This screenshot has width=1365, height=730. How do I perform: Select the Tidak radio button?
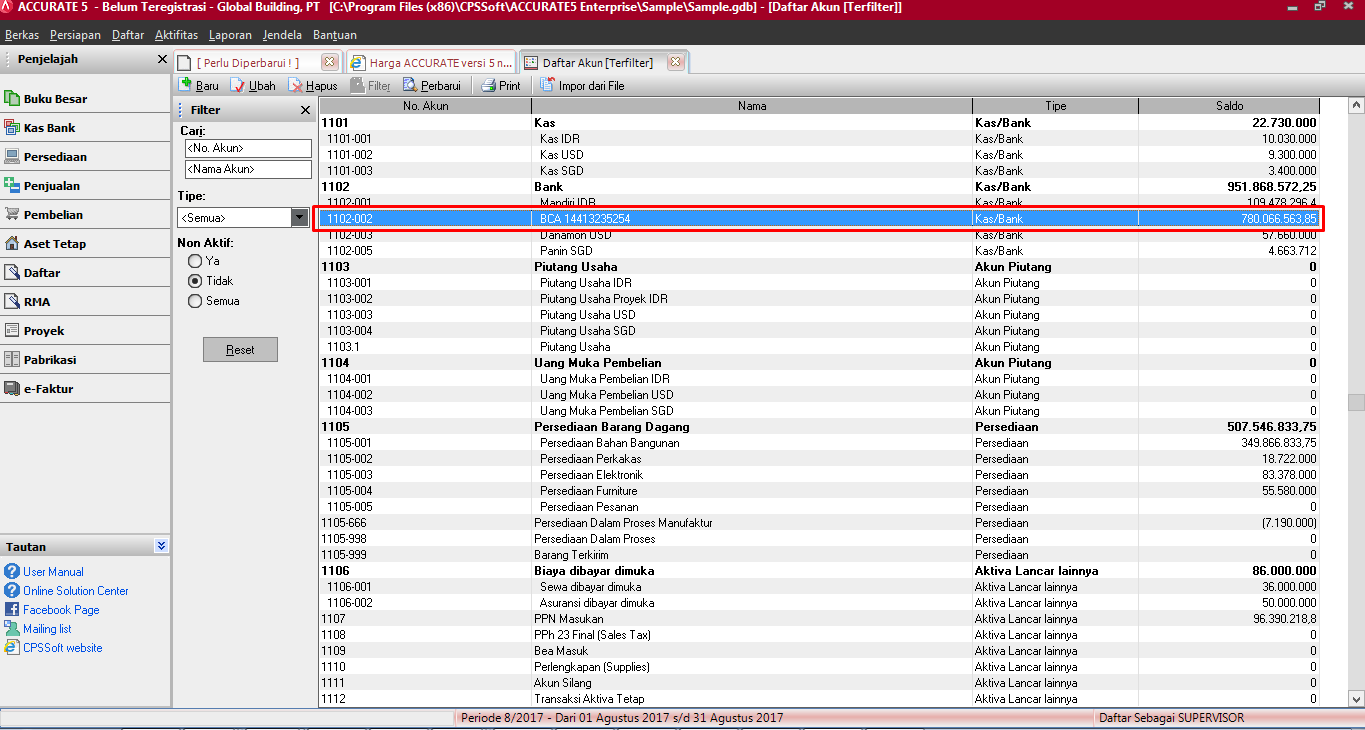[x=195, y=281]
